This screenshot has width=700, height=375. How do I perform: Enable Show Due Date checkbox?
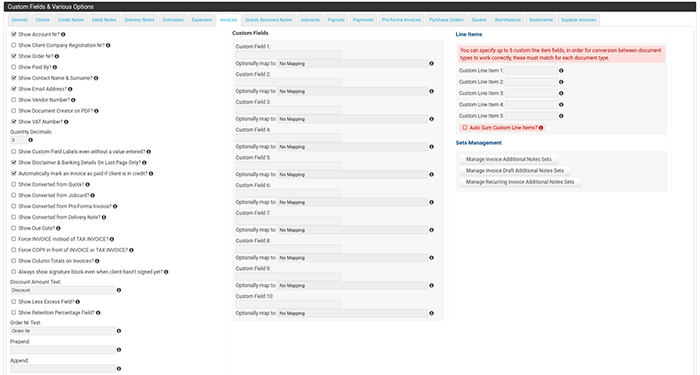[13, 228]
